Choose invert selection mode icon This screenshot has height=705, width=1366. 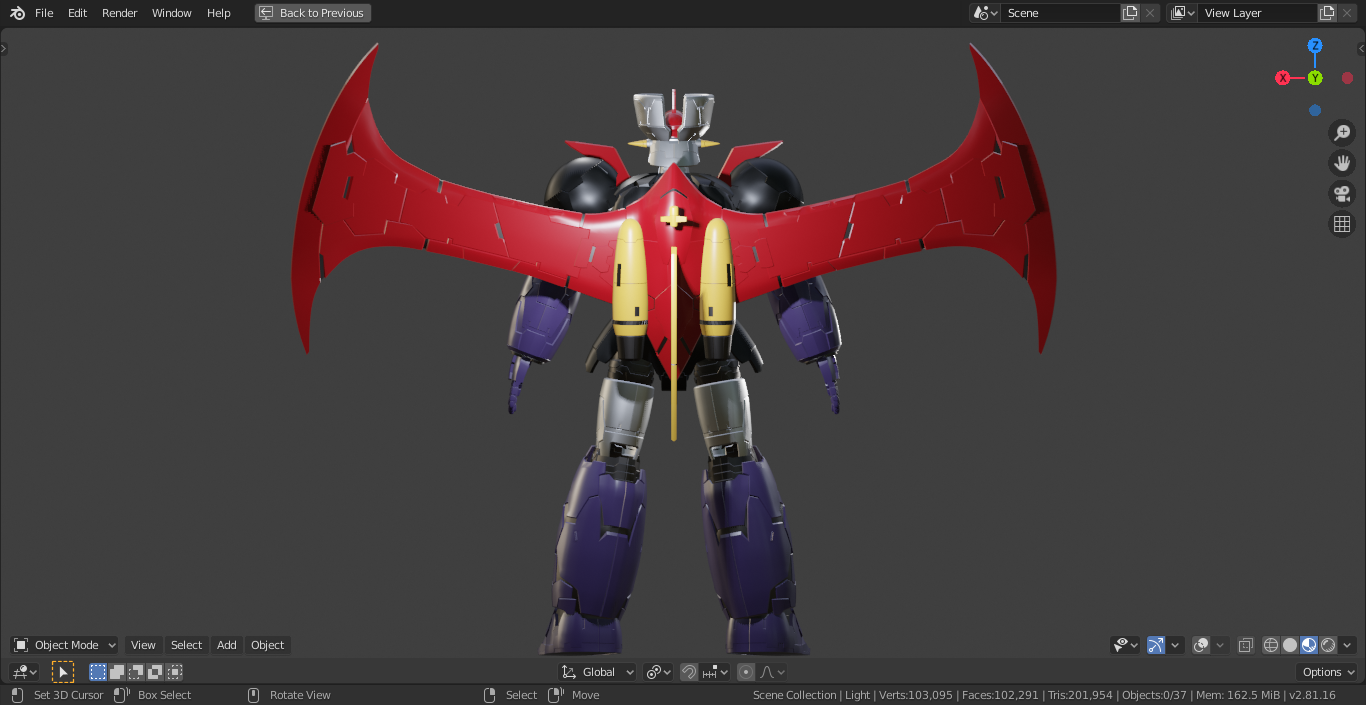[x=155, y=672]
